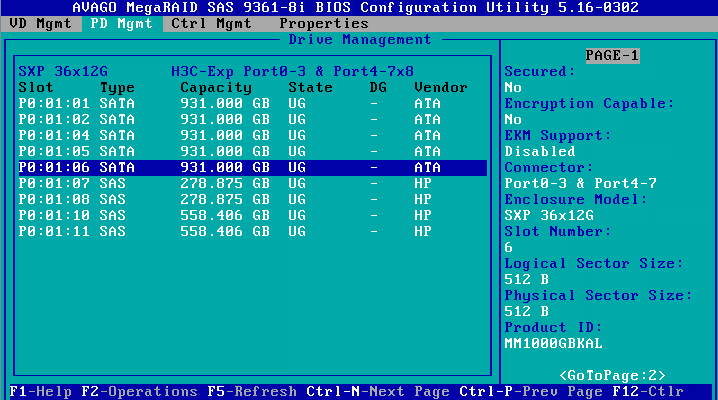The height and width of the screenshot is (400, 718).
Task: Select drive row P0:01:02
Action: point(252,119)
